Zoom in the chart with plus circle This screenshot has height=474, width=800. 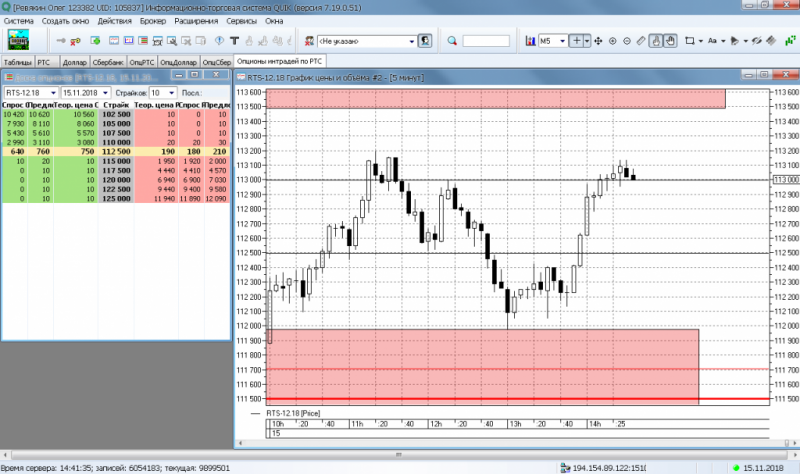coord(613,41)
